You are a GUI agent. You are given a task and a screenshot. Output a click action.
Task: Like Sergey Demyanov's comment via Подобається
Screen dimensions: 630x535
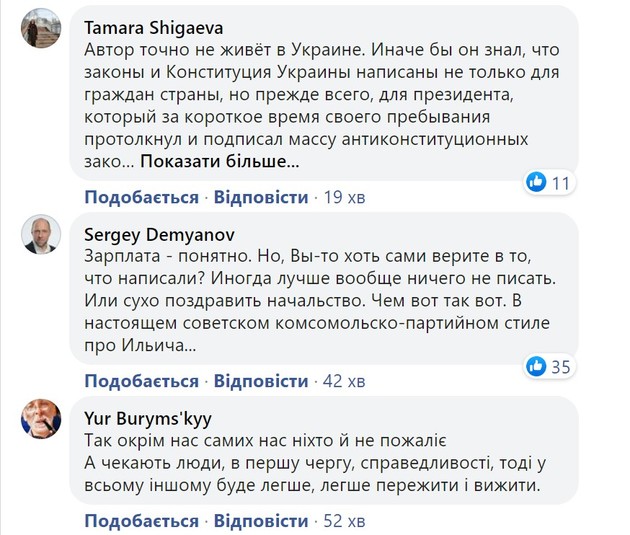pyautogui.click(x=141, y=381)
